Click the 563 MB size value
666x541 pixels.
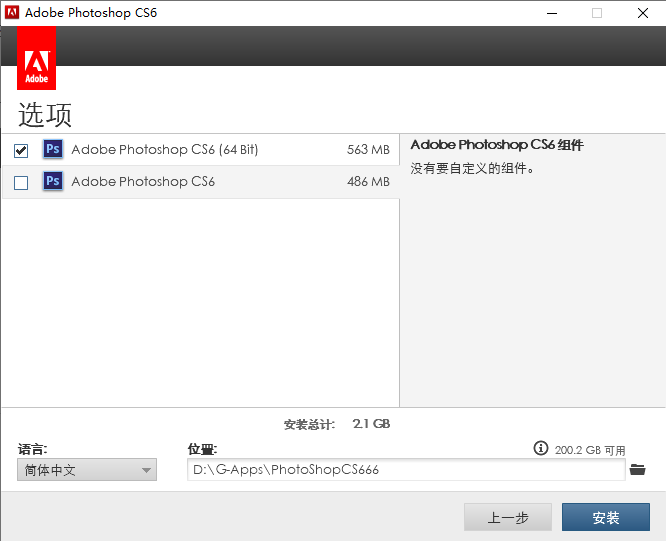[x=368, y=149]
